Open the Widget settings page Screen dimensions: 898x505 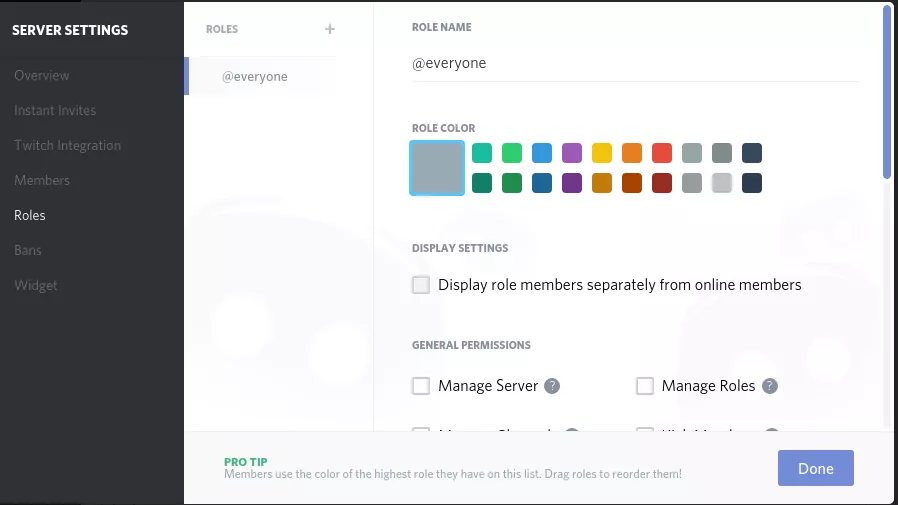(36, 285)
